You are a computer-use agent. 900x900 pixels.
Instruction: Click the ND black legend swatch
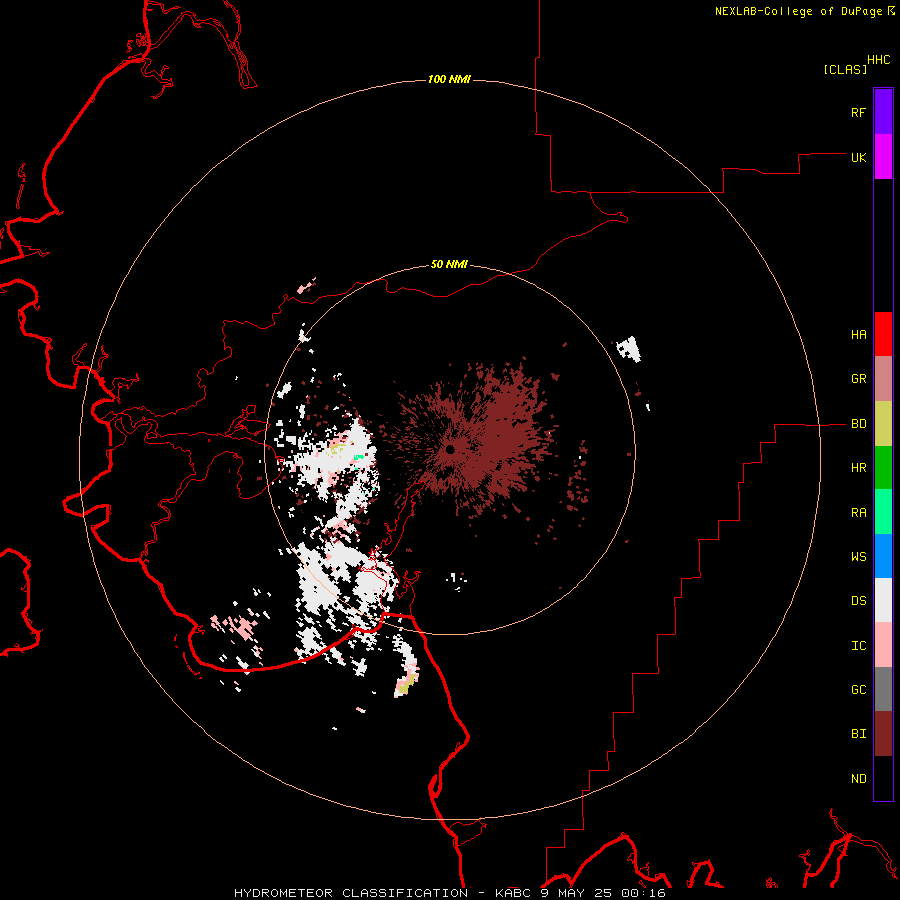pos(883,778)
